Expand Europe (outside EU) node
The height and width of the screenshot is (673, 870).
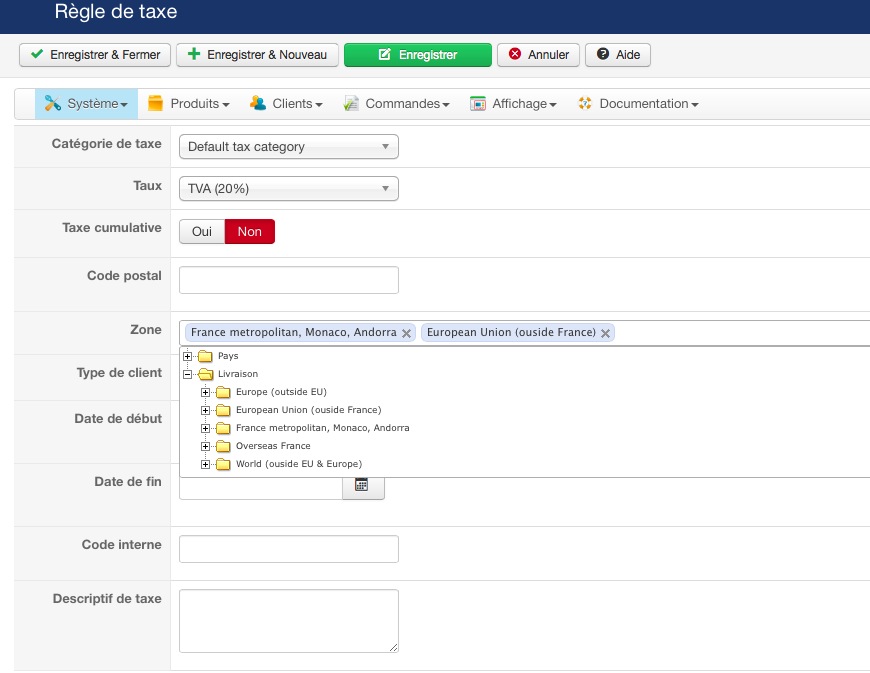205,392
